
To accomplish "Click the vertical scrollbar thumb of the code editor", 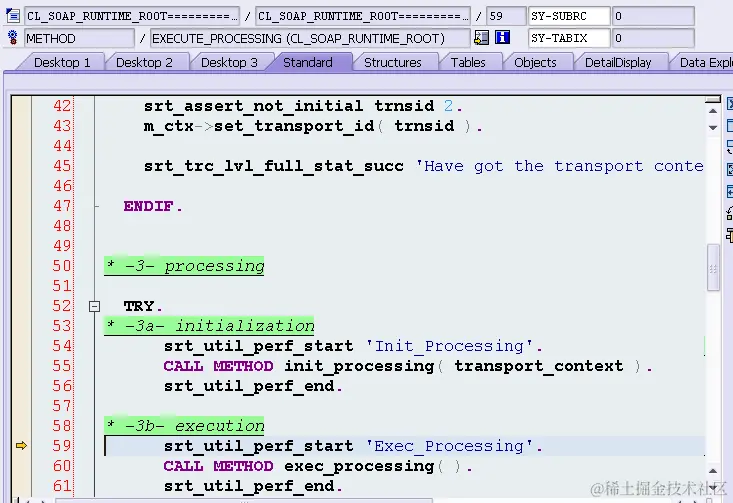I will pyautogui.click(x=713, y=268).
